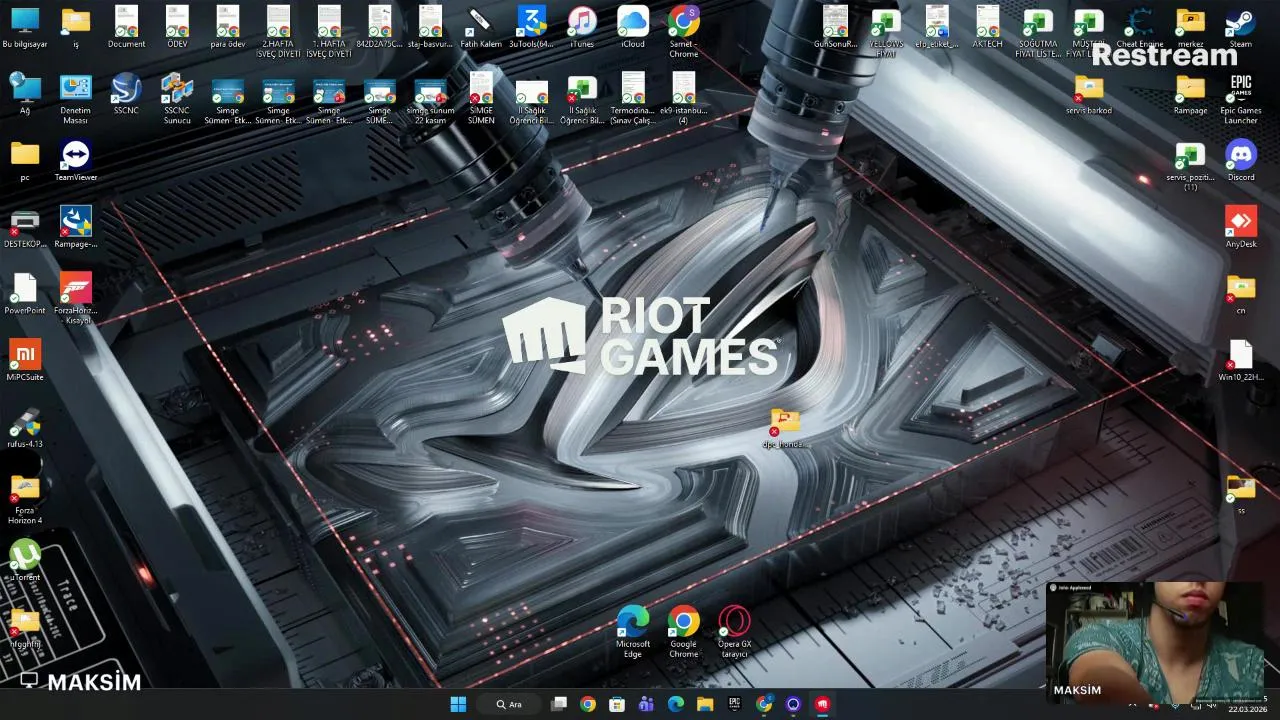Launch Epic Games Launcher desktop icon

pyautogui.click(x=1241, y=99)
